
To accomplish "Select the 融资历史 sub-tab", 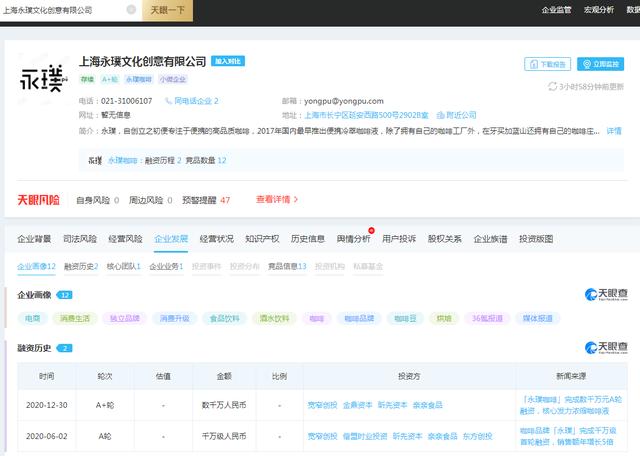I will pos(81,267).
